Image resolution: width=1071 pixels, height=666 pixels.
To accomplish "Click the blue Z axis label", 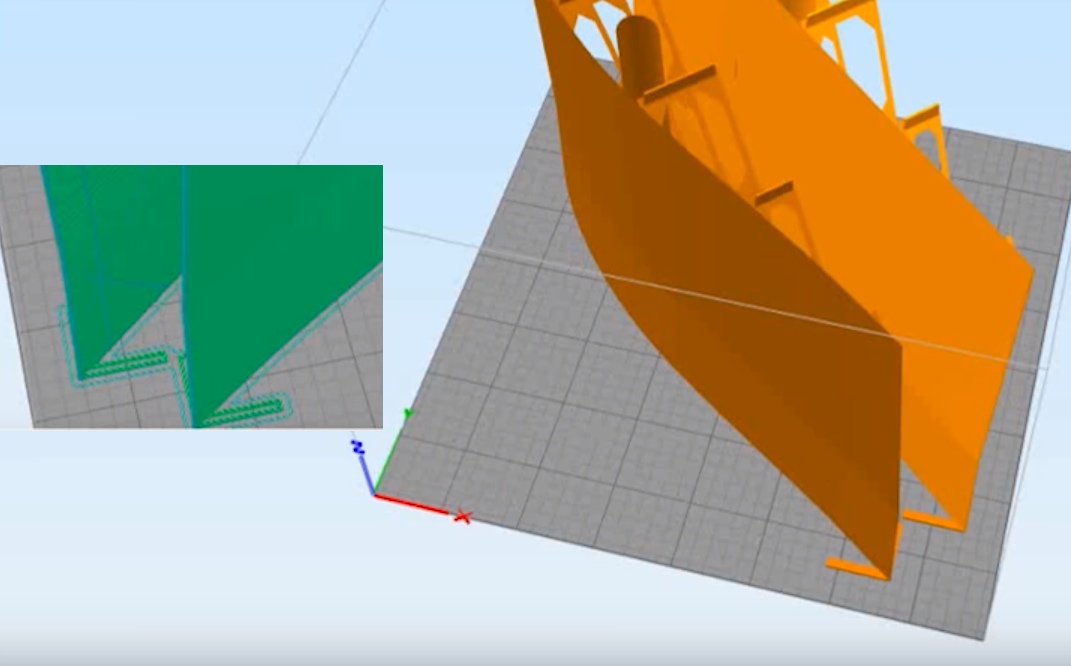I will [x=357, y=447].
